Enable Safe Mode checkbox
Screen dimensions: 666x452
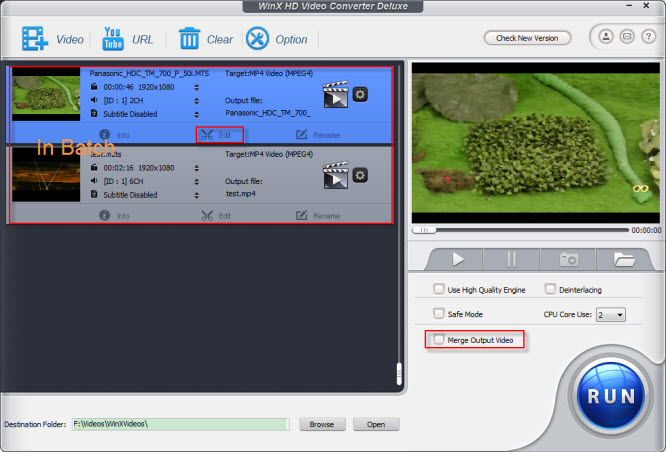click(x=439, y=314)
